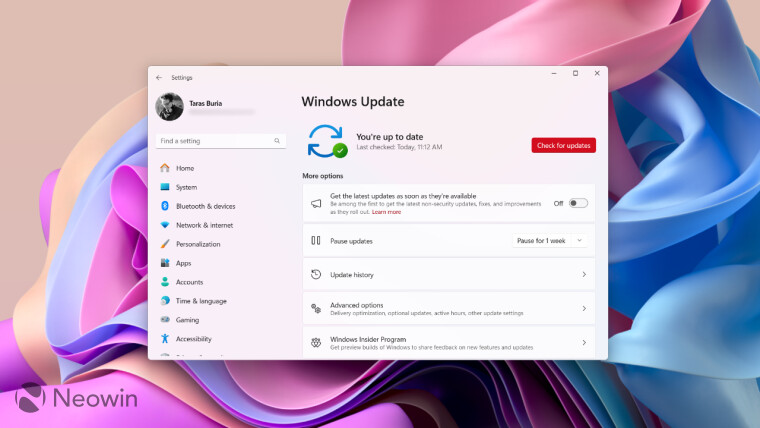
Task: Open Time & language label
Action: coord(201,301)
